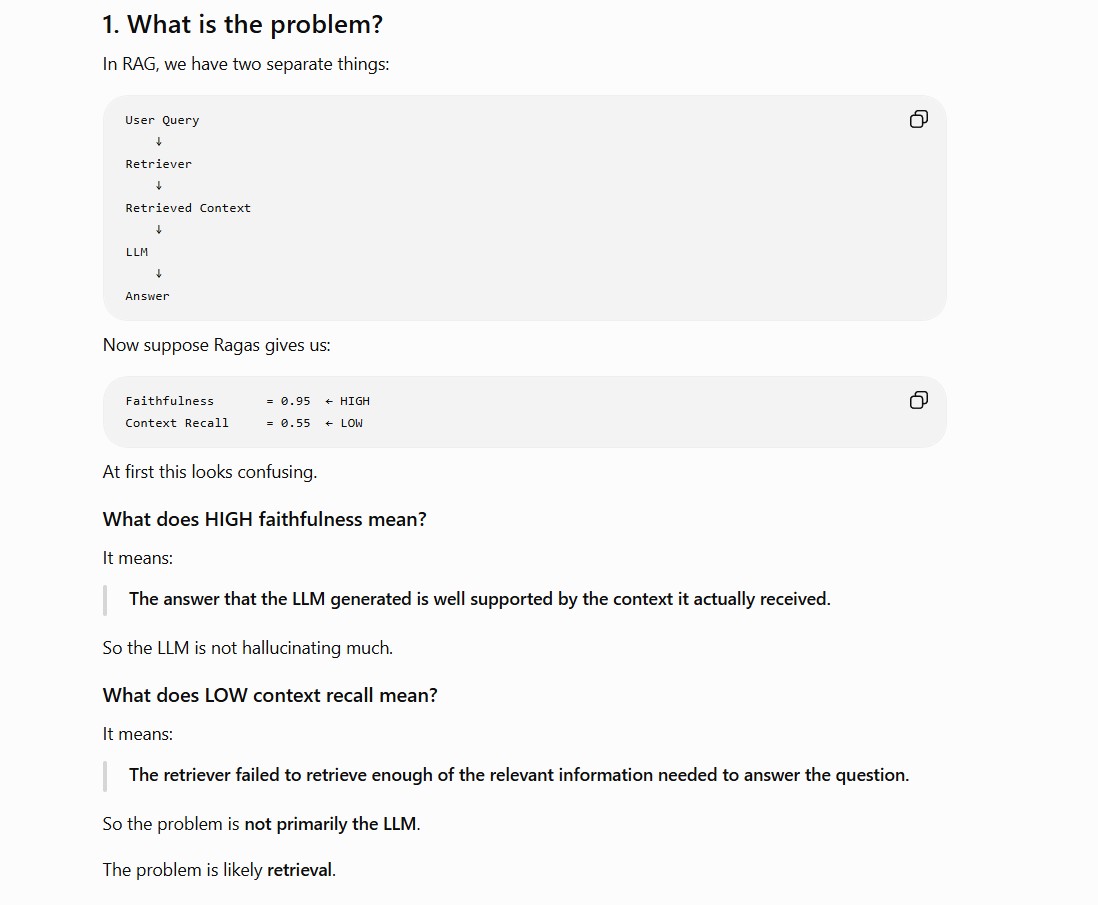
Task: Click 'What does HIGH faithfulness mean?' heading
Action: coord(265,519)
